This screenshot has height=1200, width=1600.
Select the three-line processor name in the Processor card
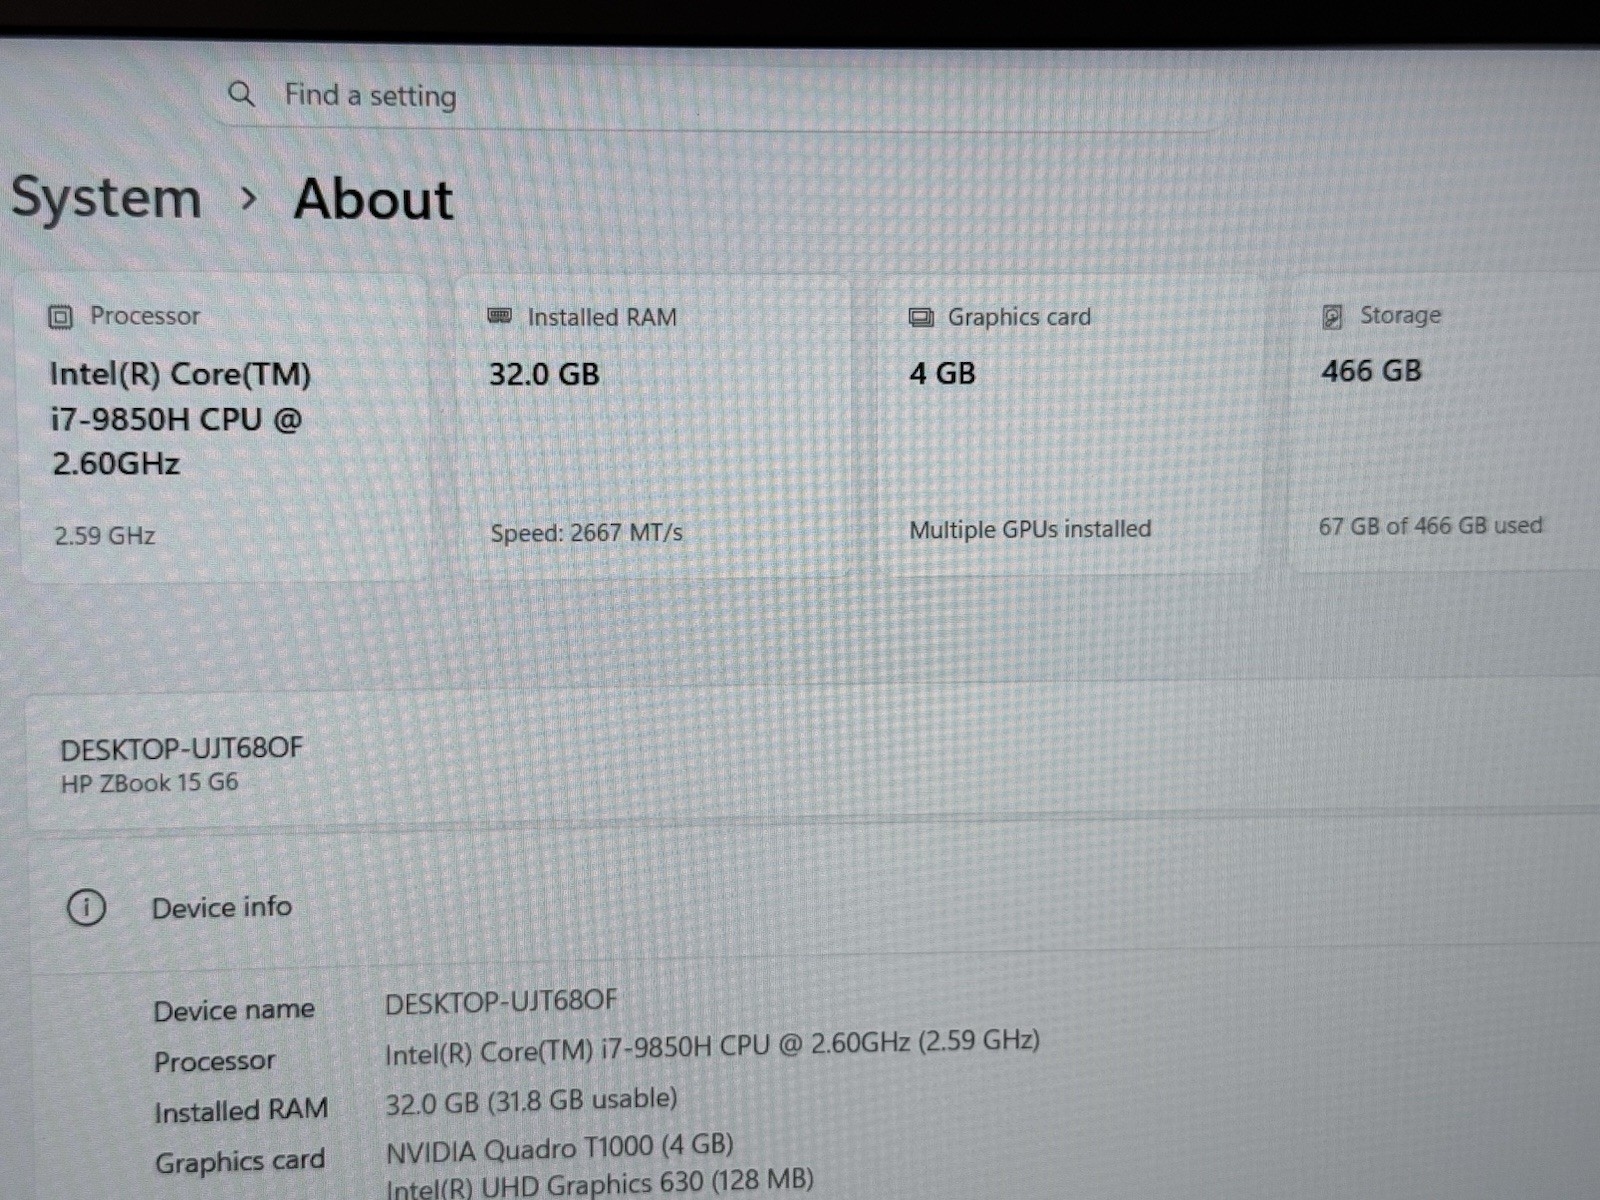[x=181, y=419]
